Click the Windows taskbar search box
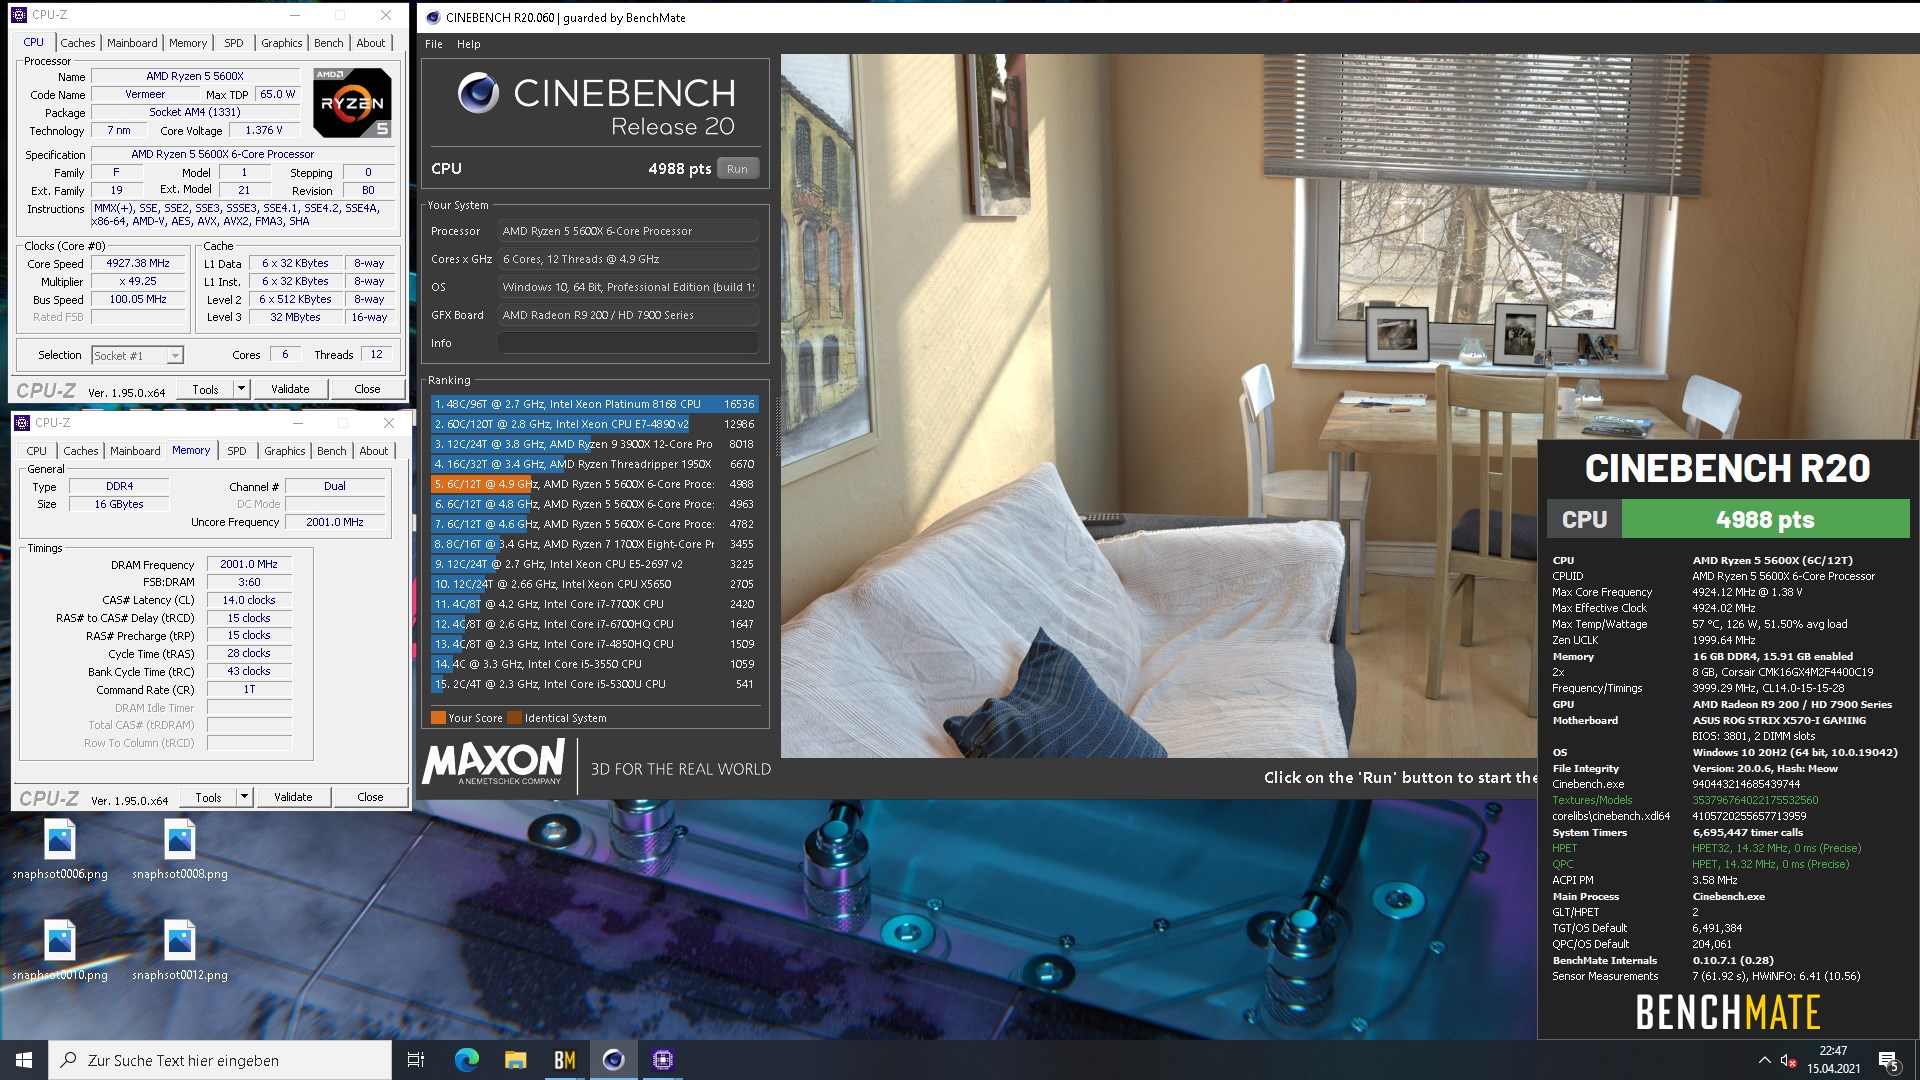Image resolution: width=1920 pixels, height=1080 pixels. click(x=220, y=1060)
